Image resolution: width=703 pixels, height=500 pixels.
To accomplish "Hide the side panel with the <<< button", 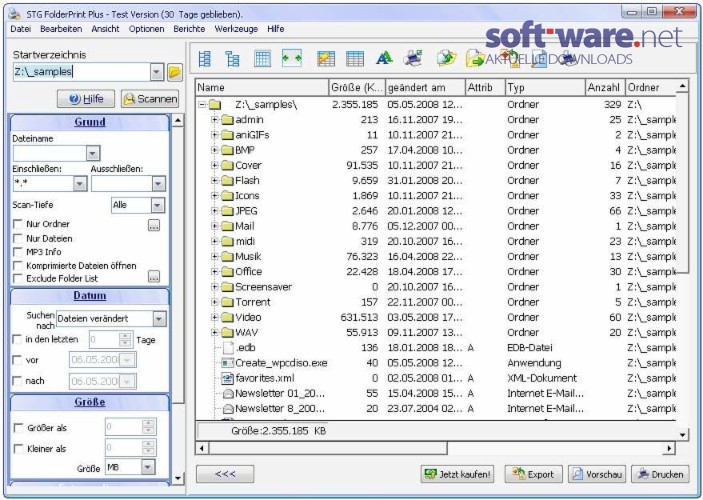I will point(225,474).
